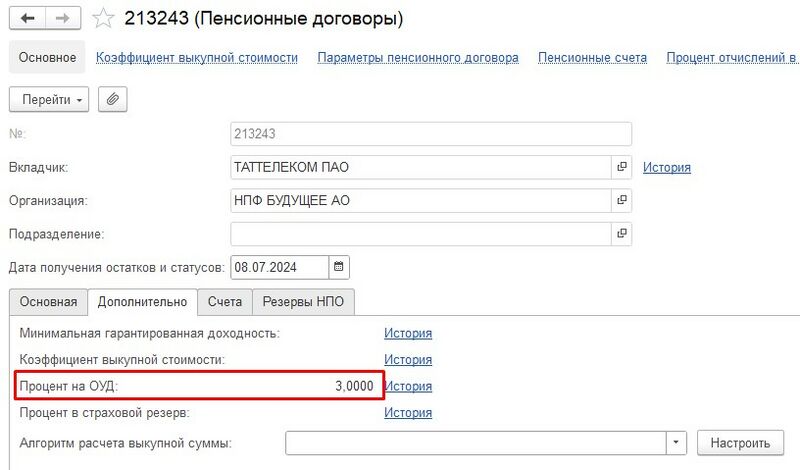The image size is (800, 470).
Task: Go back with the left arrow button
Action: (x=28, y=18)
